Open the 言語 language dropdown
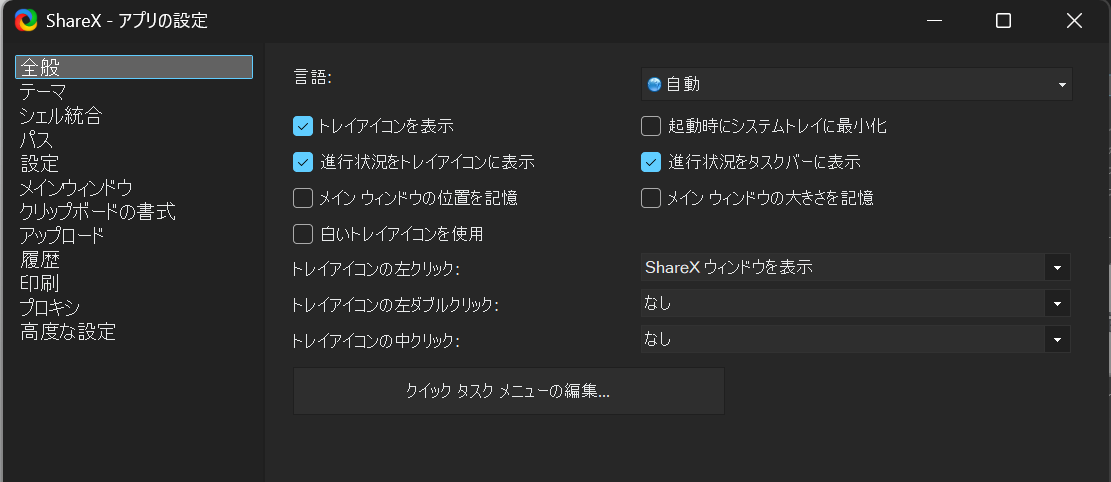Screen dimensions: 1111x482 (856, 85)
